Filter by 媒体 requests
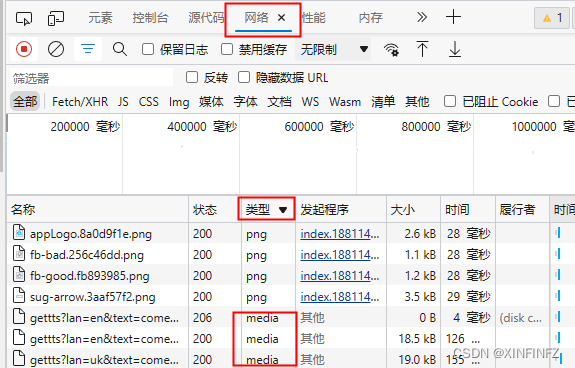Image resolution: width=575 pixels, height=368 pixels. coord(211,102)
